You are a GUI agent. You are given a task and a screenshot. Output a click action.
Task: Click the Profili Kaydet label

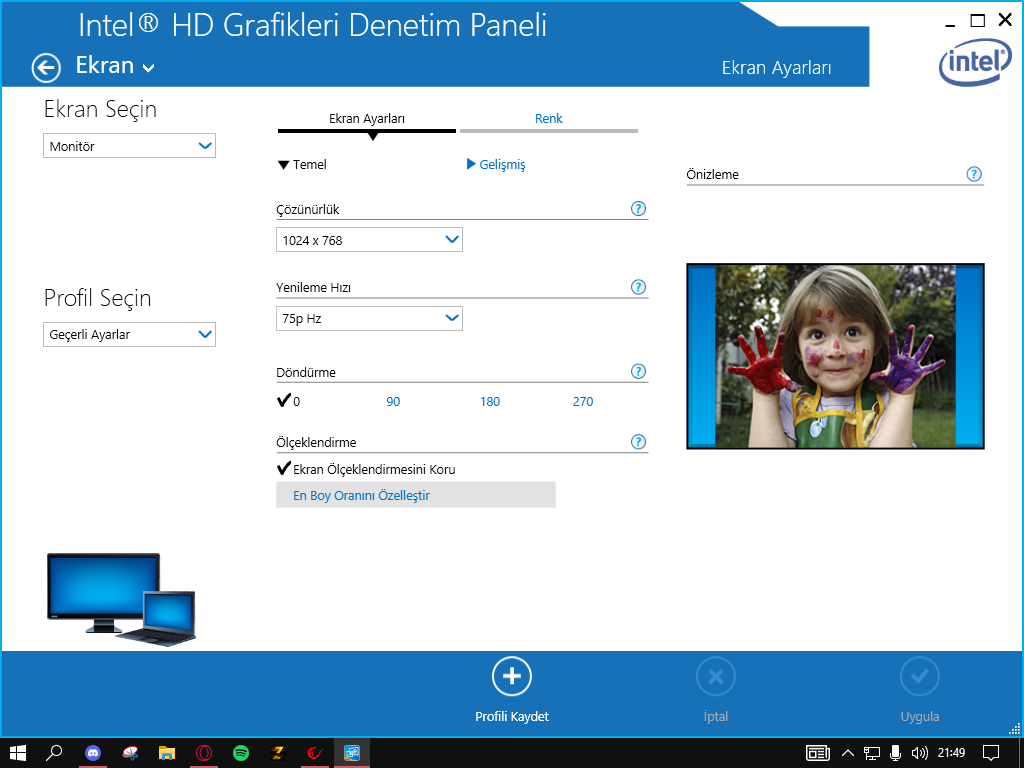point(512,716)
